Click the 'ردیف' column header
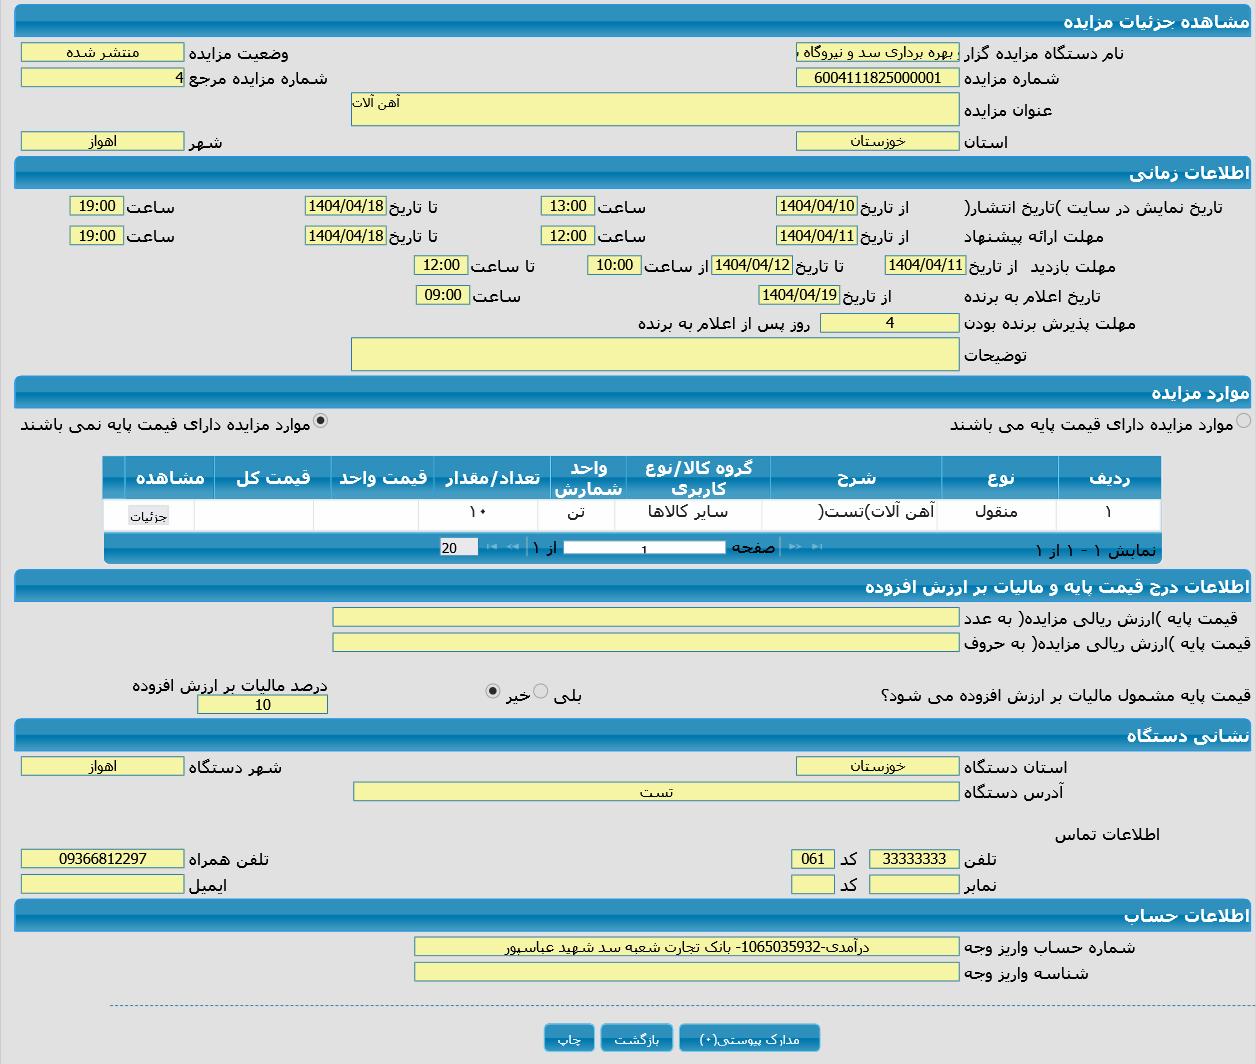The width and height of the screenshot is (1256, 1064). pos(1108,478)
